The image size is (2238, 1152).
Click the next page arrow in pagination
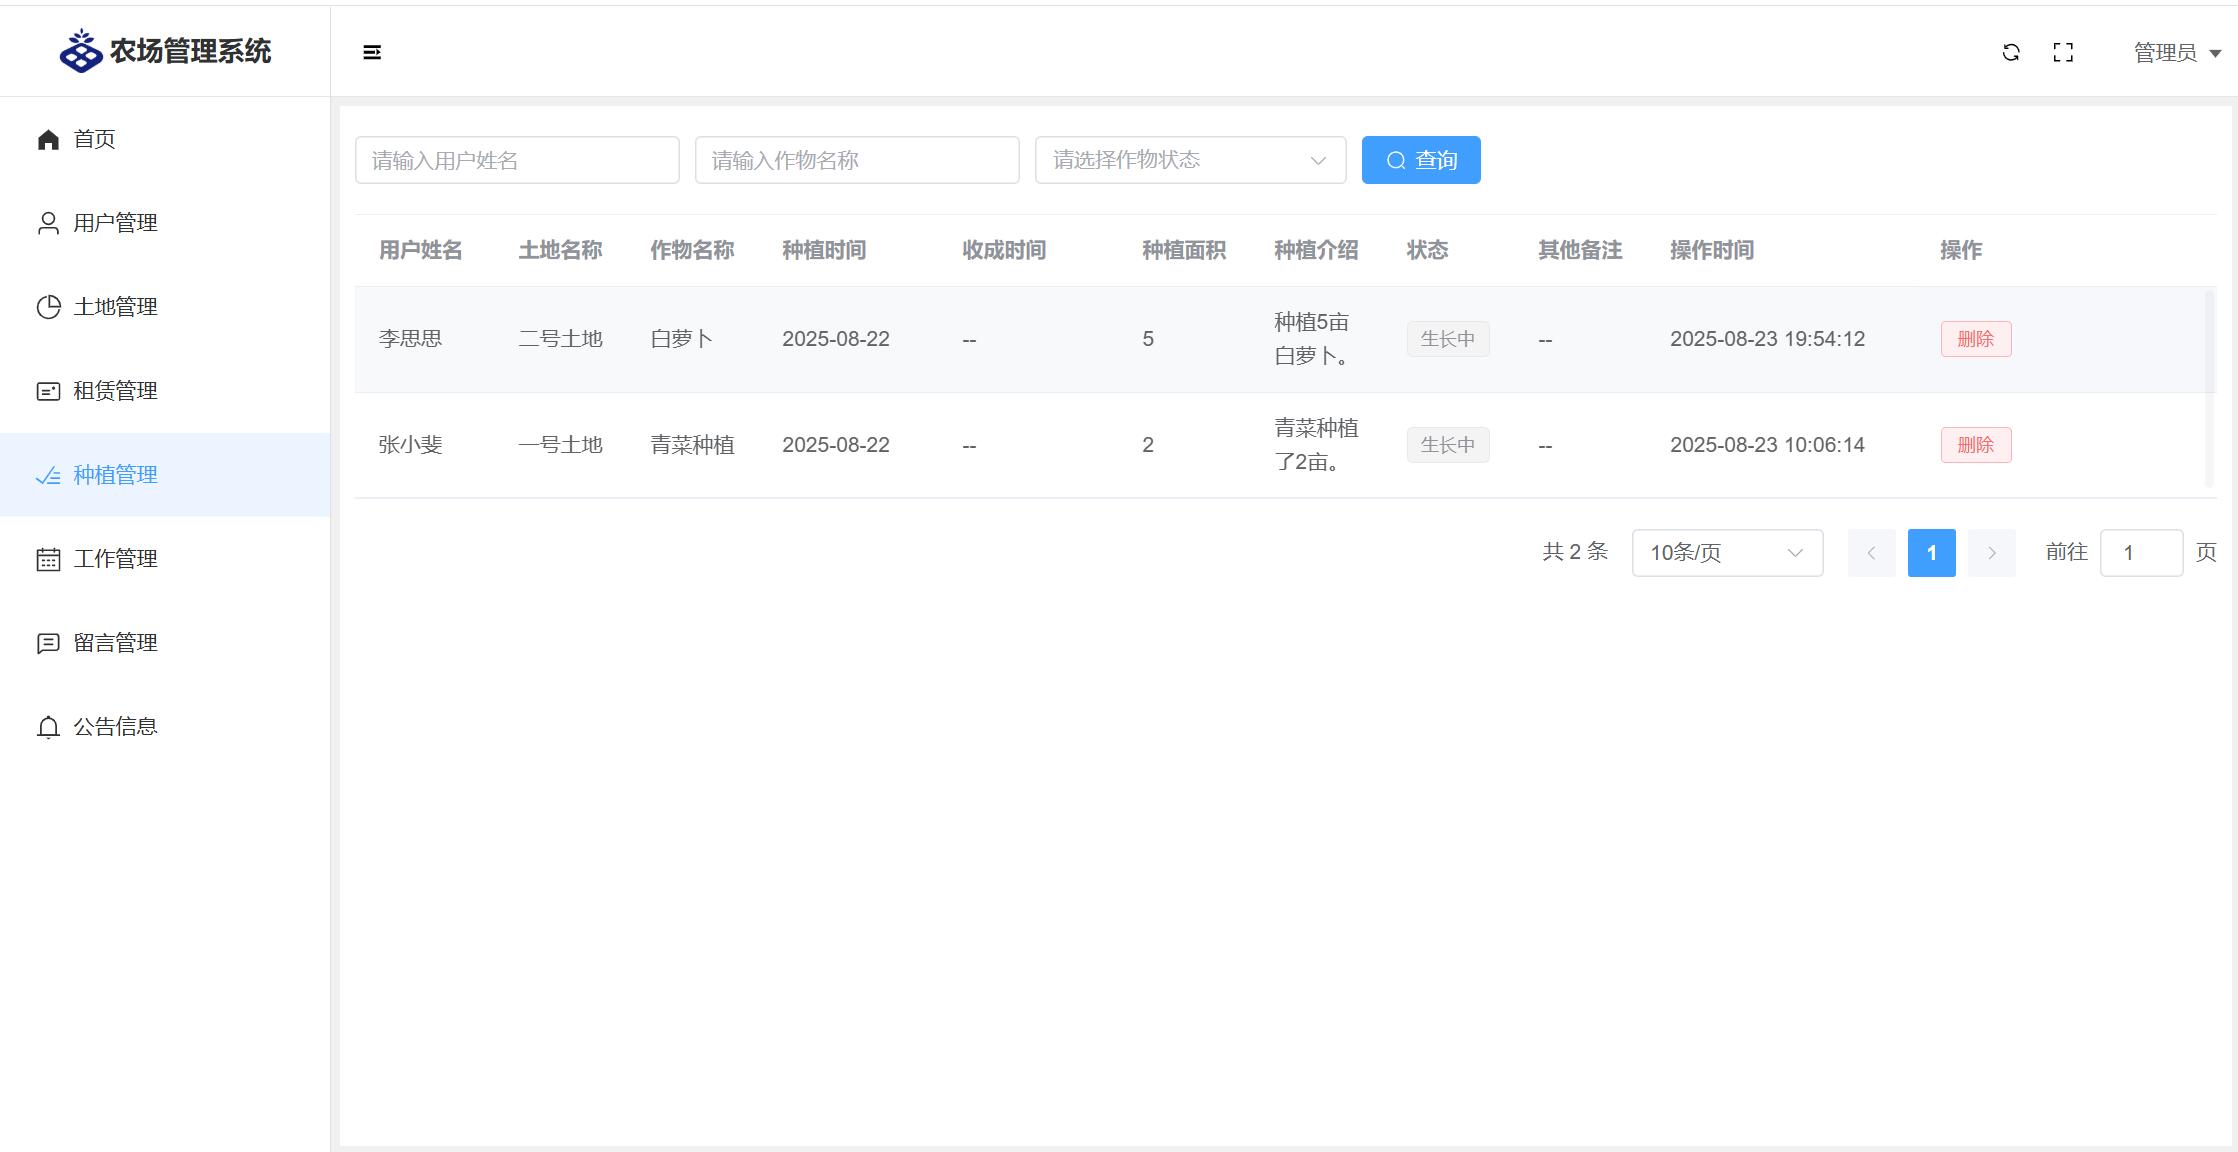pyautogui.click(x=1991, y=553)
